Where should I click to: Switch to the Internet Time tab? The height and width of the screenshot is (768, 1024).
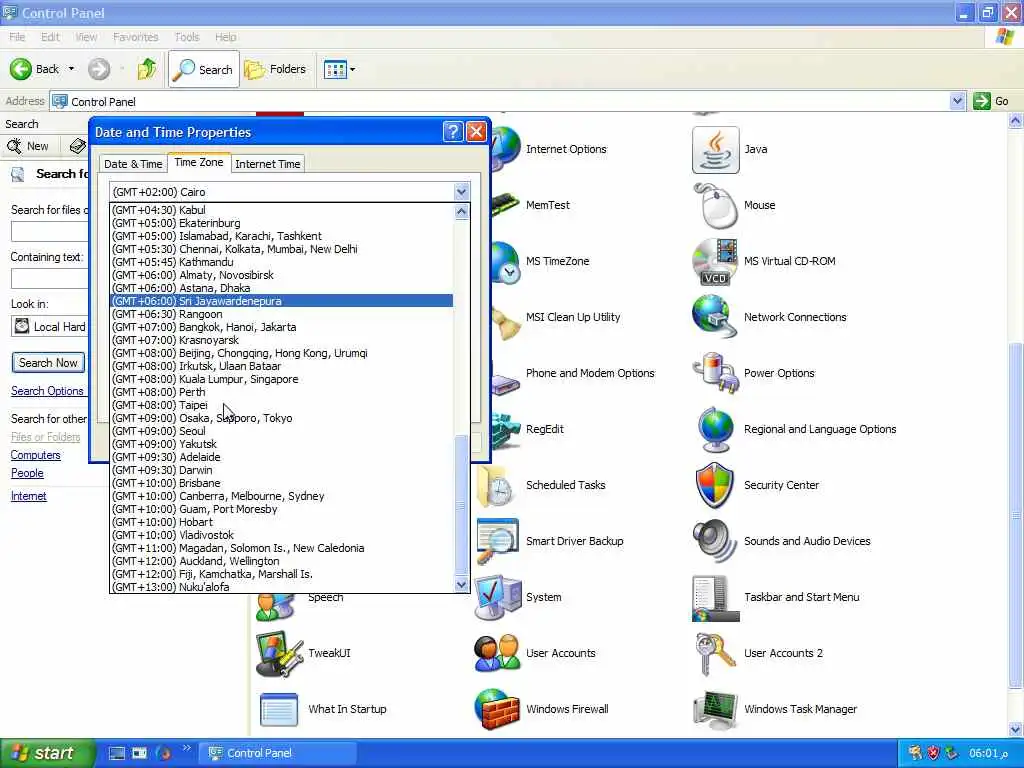268,164
